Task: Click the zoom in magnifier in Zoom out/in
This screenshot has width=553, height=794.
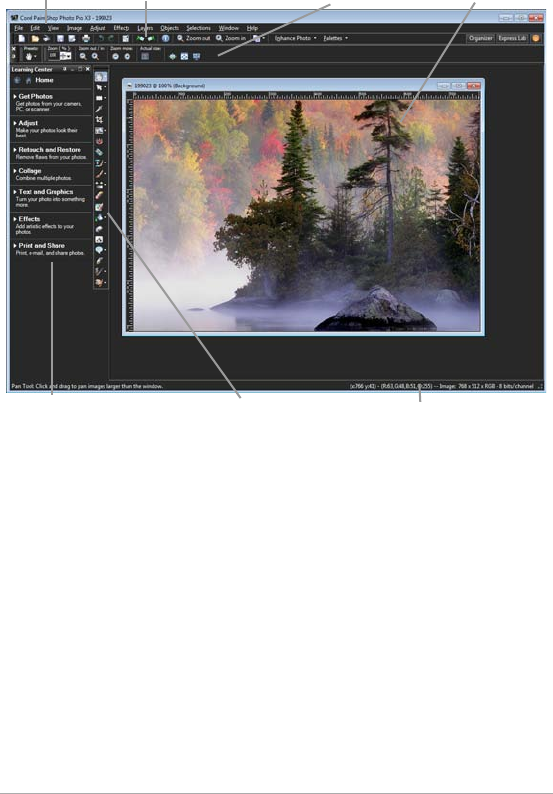Action: click(x=95, y=57)
